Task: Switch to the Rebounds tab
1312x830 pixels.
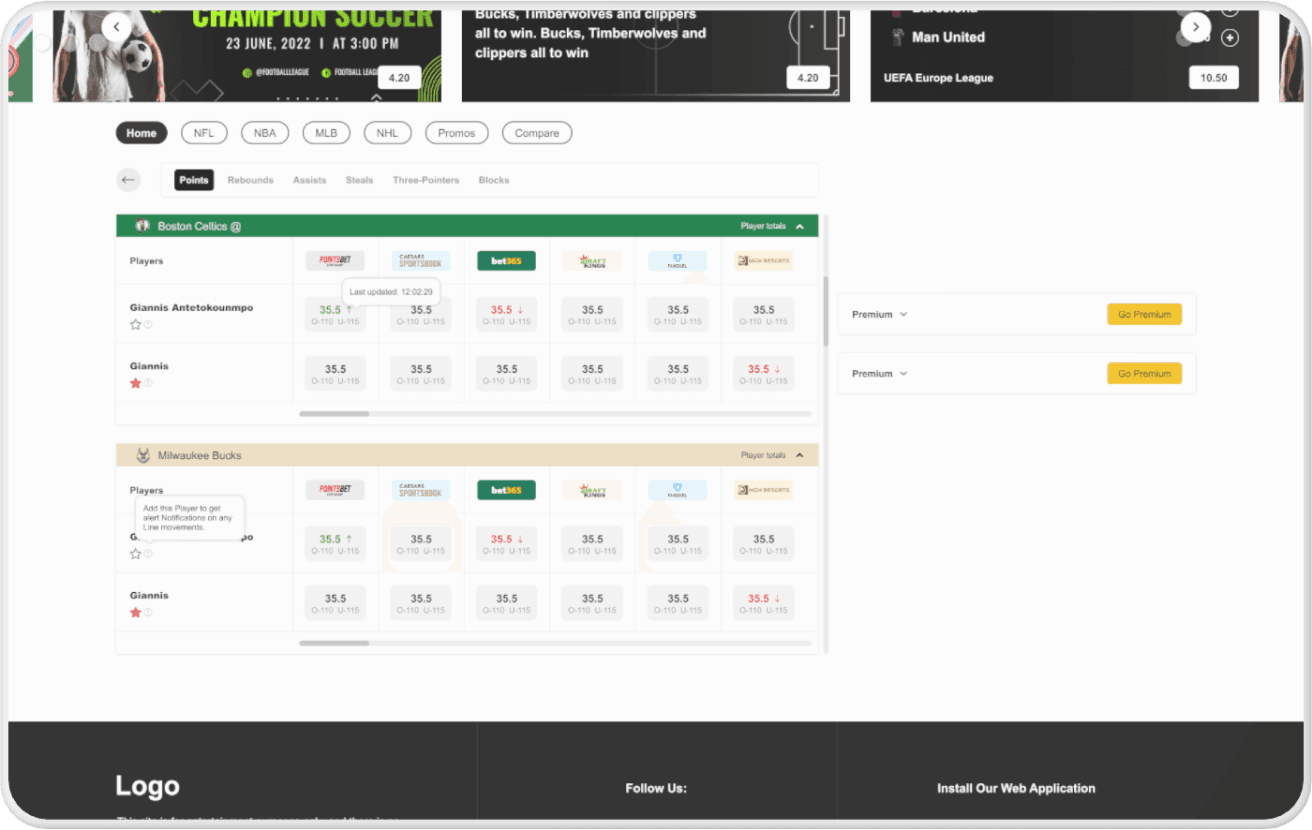Action: 250,180
